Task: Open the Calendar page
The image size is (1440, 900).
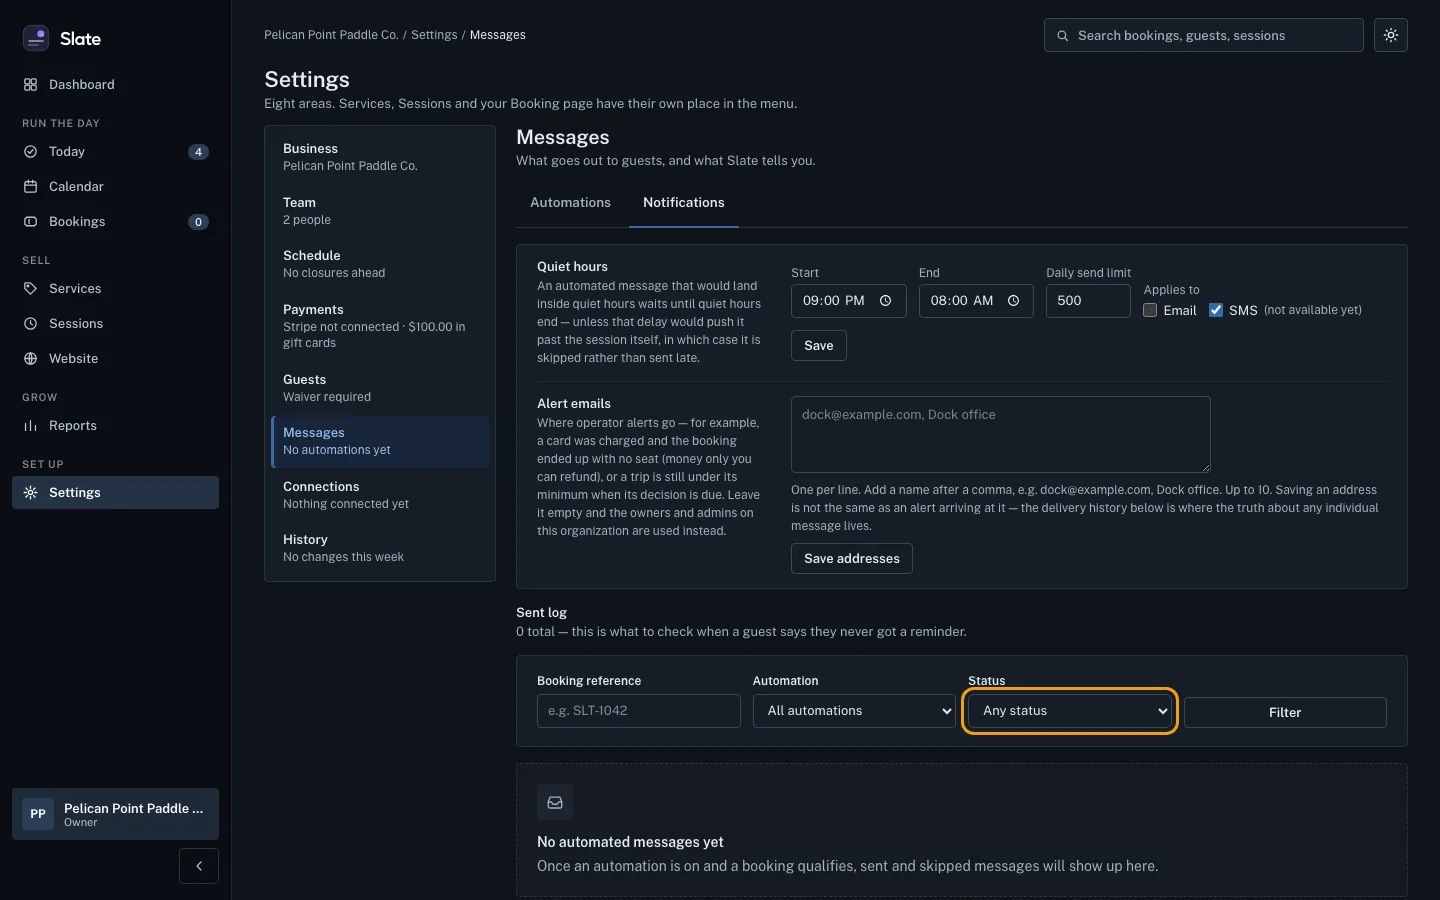Action: [115, 186]
